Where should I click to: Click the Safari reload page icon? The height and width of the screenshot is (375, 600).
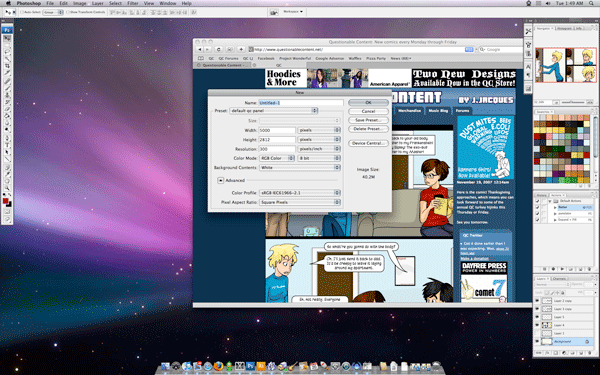219,49
